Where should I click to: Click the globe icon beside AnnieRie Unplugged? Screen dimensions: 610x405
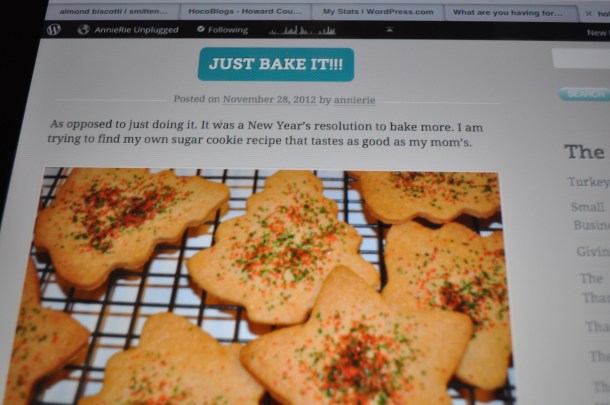coord(83,30)
